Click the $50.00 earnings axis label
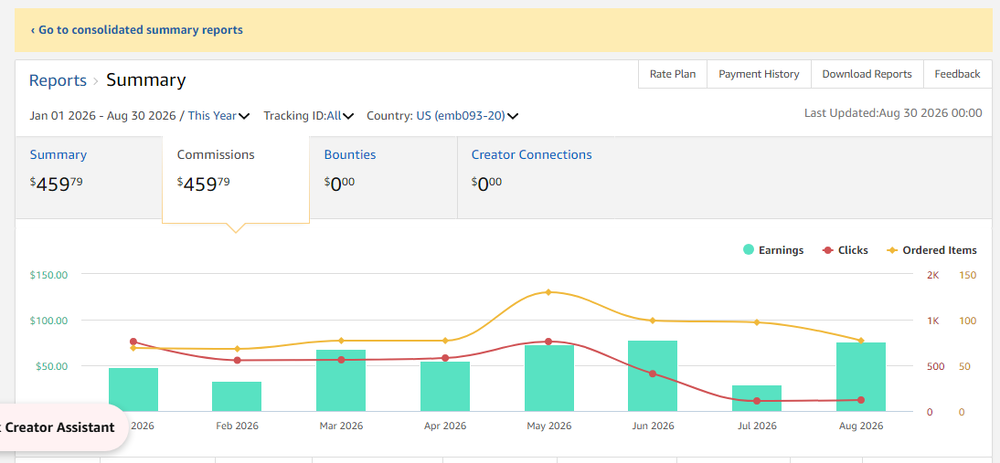Viewport: 1000px width, 463px height. pyautogui.click(x=51, y=366)
